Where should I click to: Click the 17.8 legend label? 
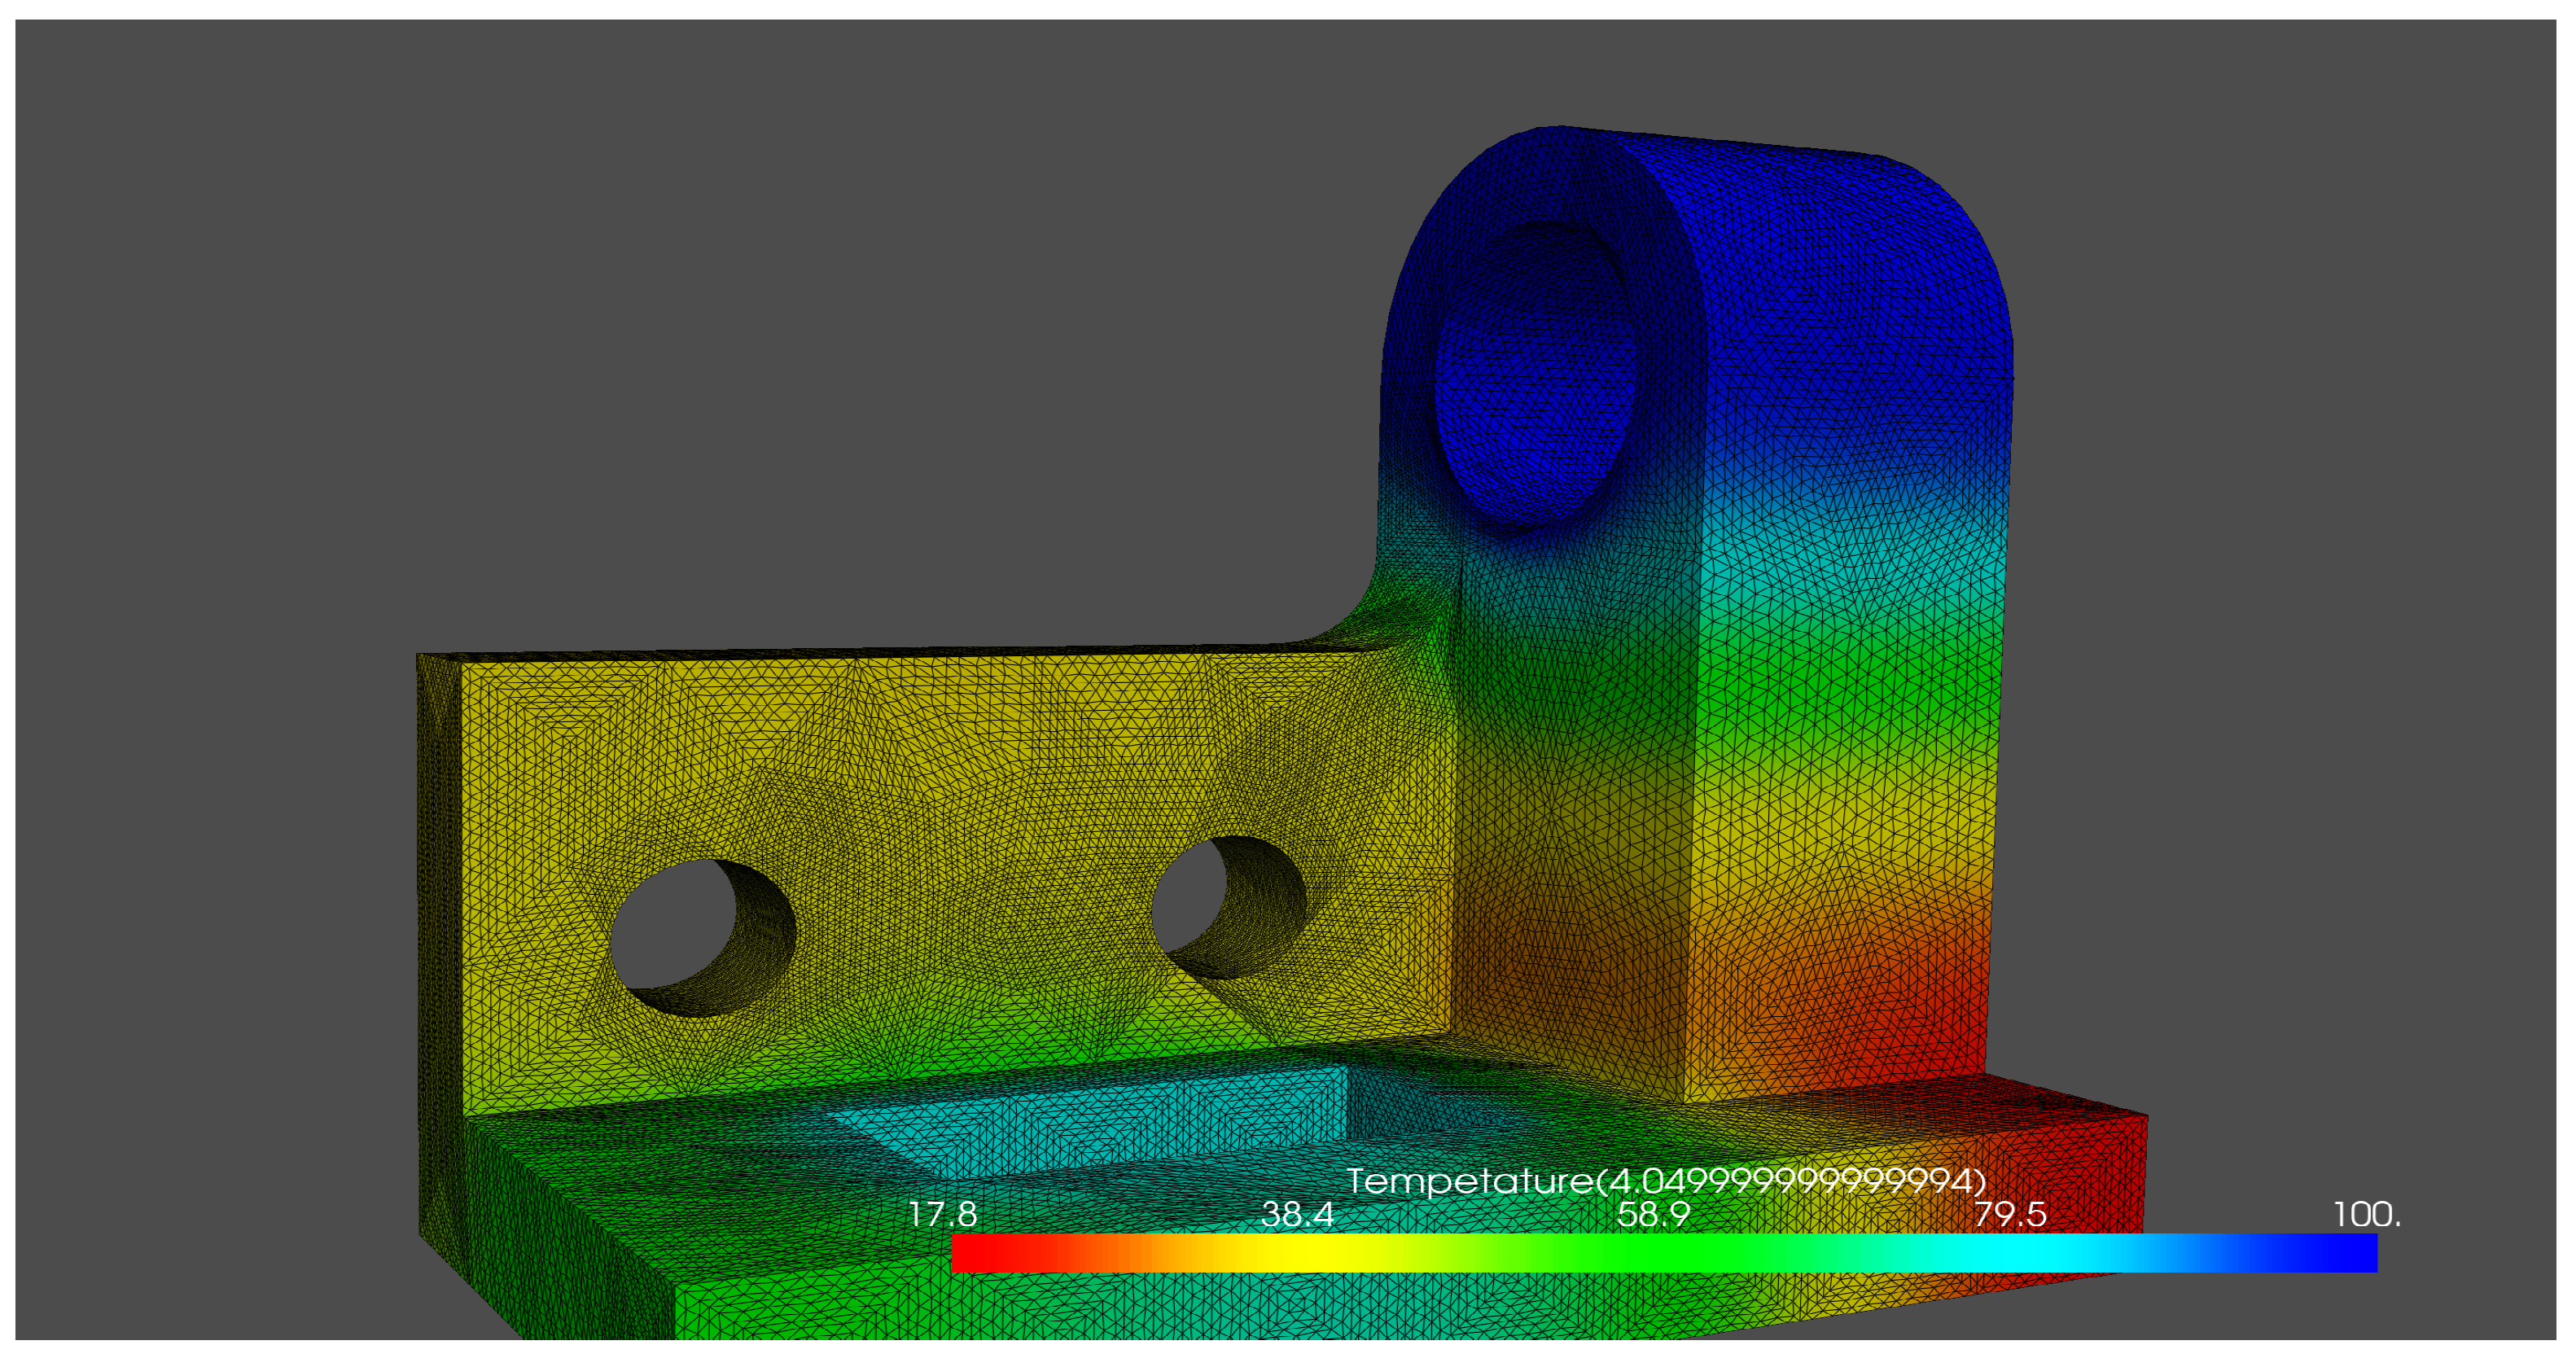(942, 1214)
